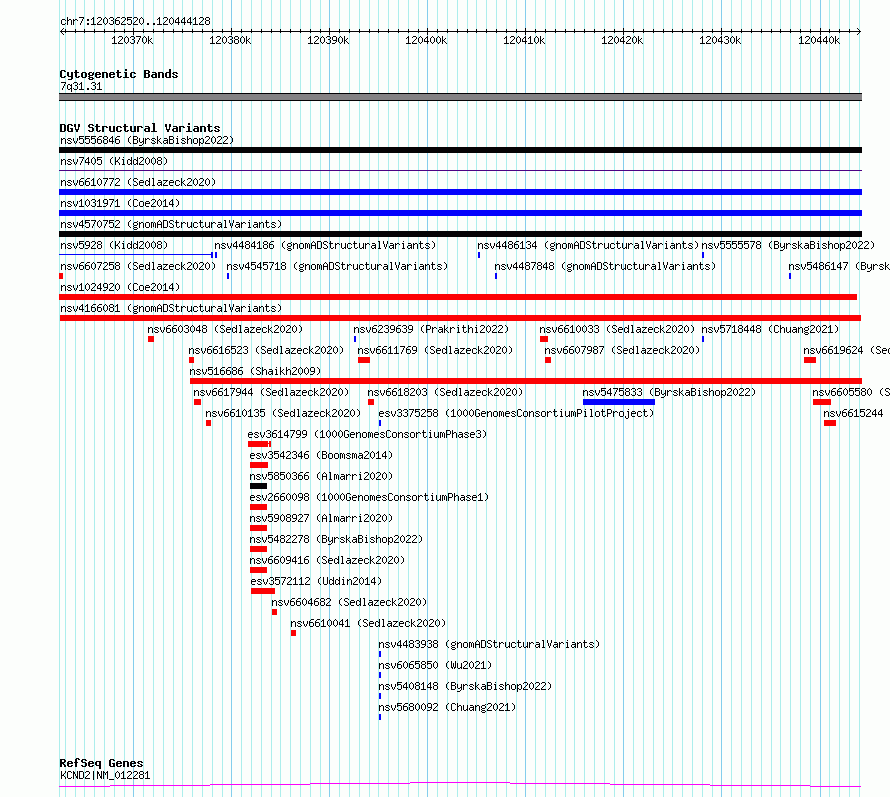The image size is (890, 797).
Task: Click nsv5908927 (Almarri2020) label
Action: click(x=321, y=518)
